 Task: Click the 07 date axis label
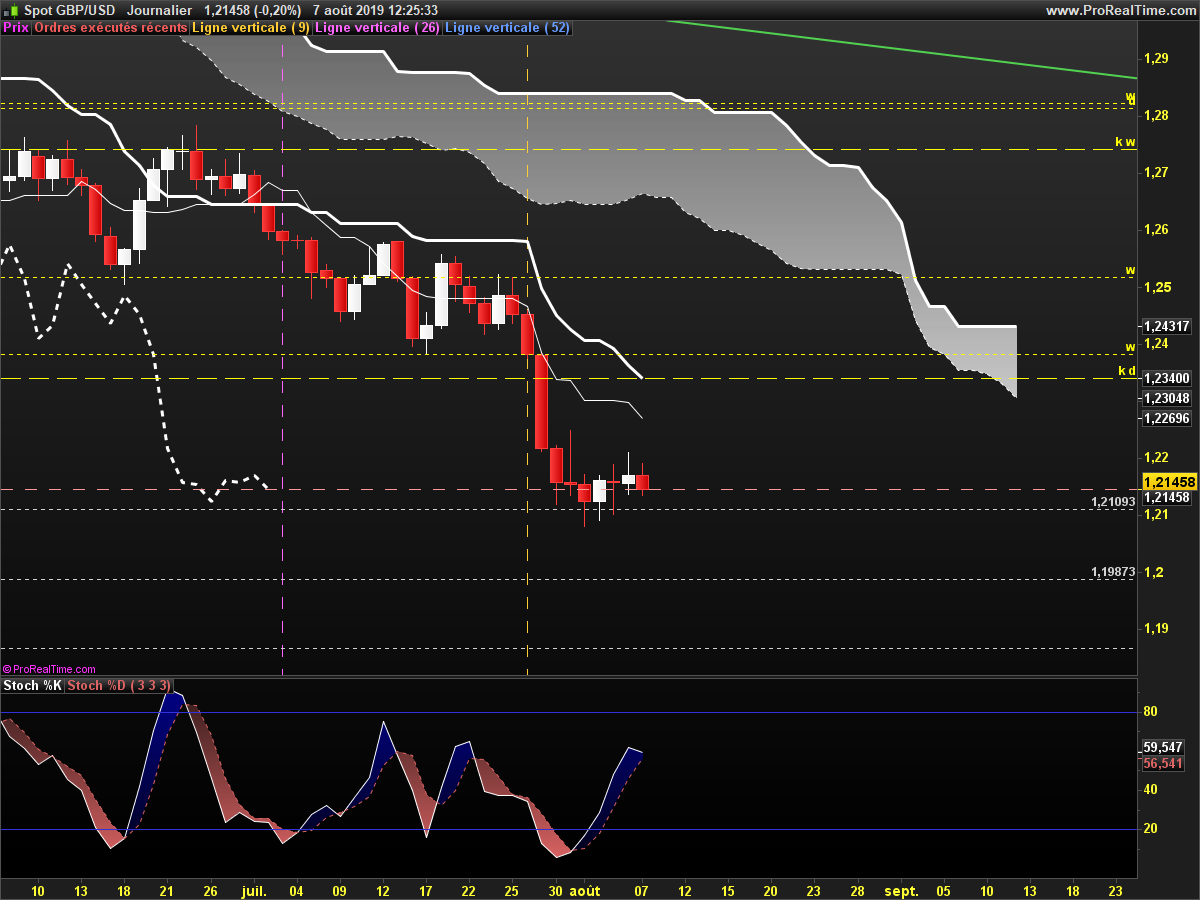tap(641, 889)
